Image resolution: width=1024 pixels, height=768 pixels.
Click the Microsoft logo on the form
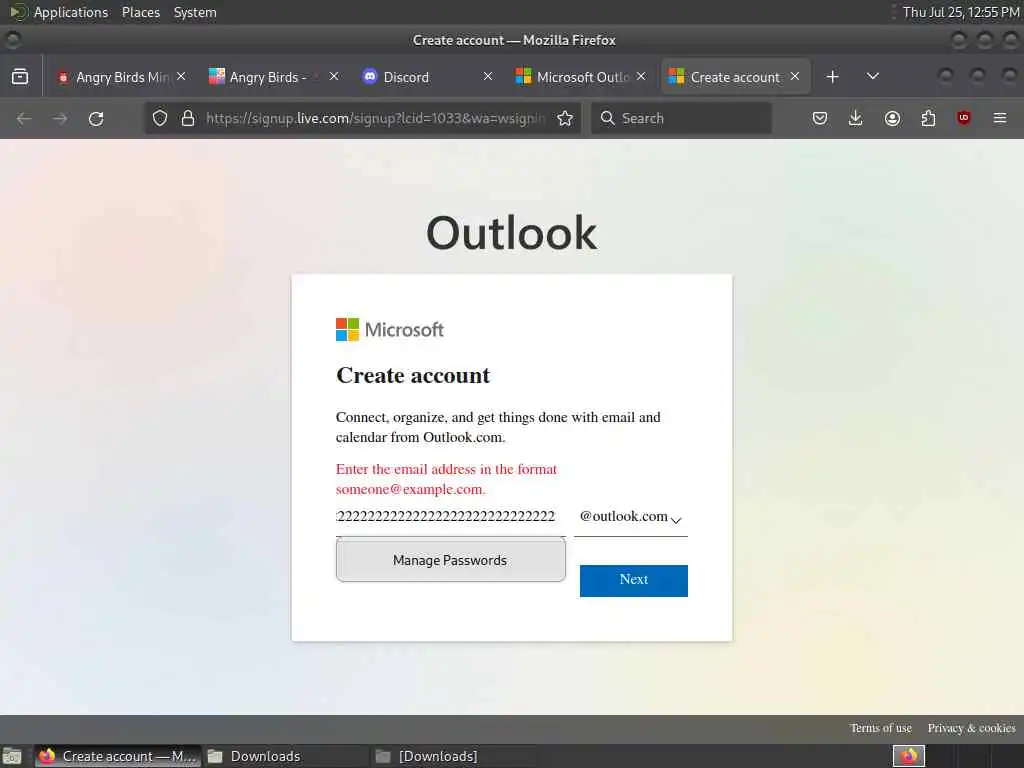[390, 329]
